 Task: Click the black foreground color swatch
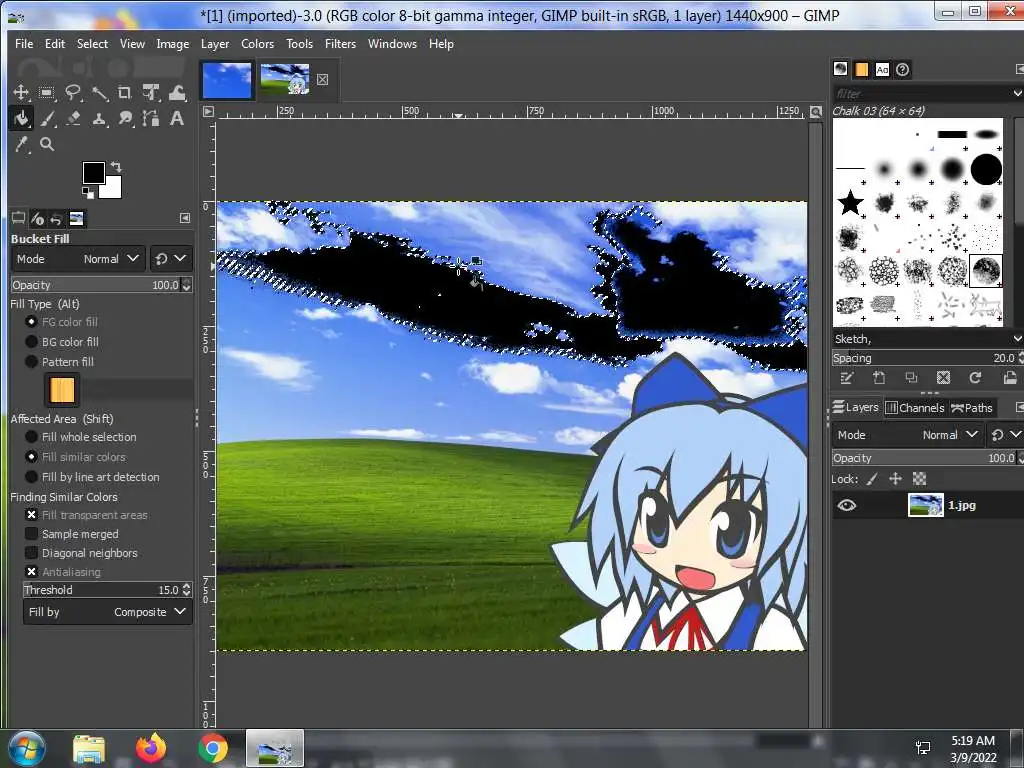(93, 173)
